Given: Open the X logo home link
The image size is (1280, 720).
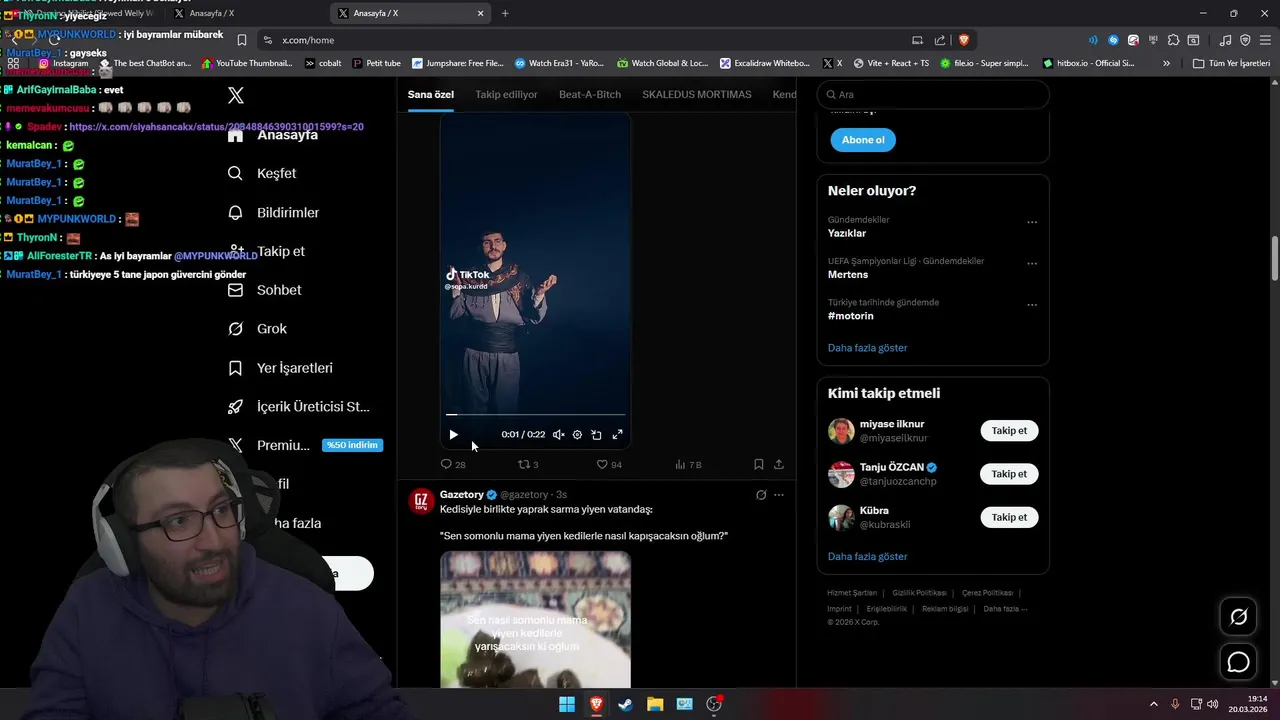Looking at the screenshot, I should (235, 95).
